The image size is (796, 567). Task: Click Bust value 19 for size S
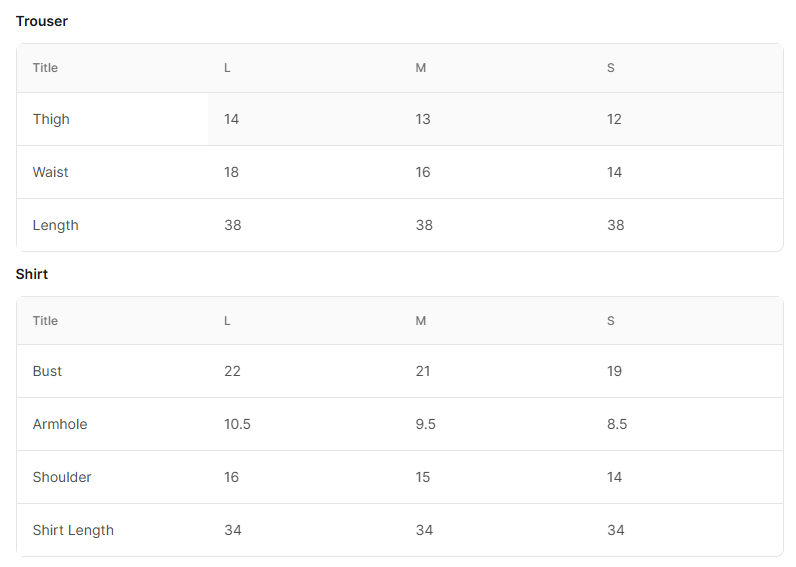coord(614,371)
